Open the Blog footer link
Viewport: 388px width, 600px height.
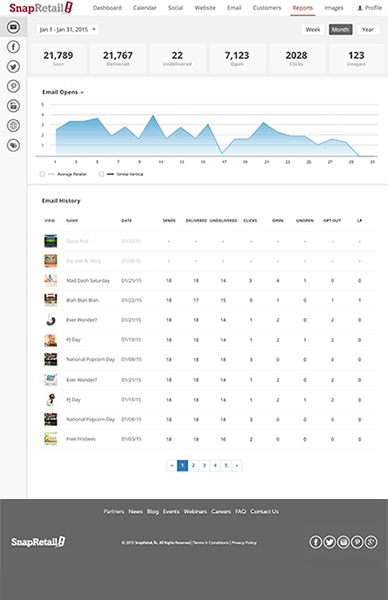point(153,512)
